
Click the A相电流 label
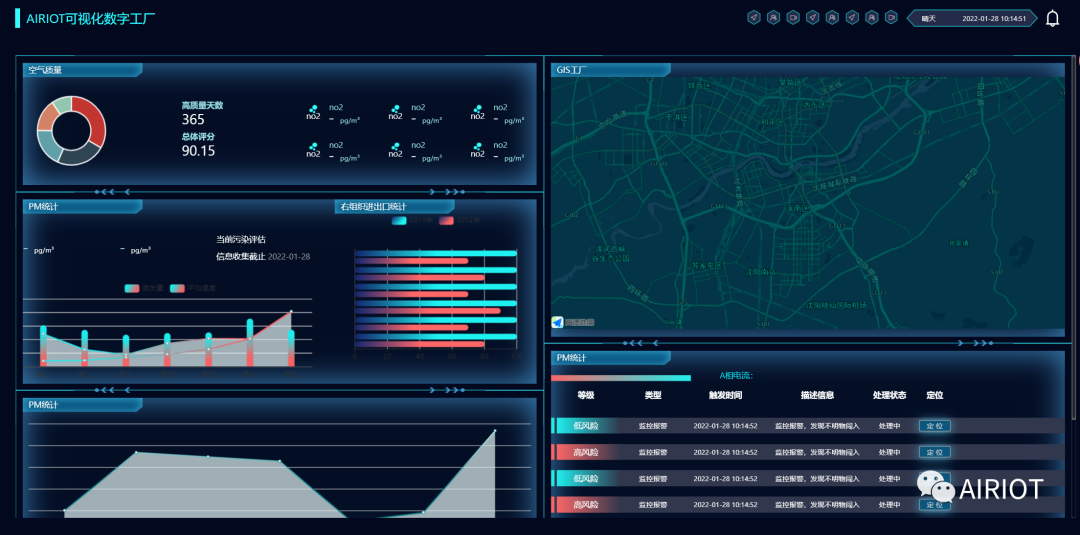(x=736, y=375)
